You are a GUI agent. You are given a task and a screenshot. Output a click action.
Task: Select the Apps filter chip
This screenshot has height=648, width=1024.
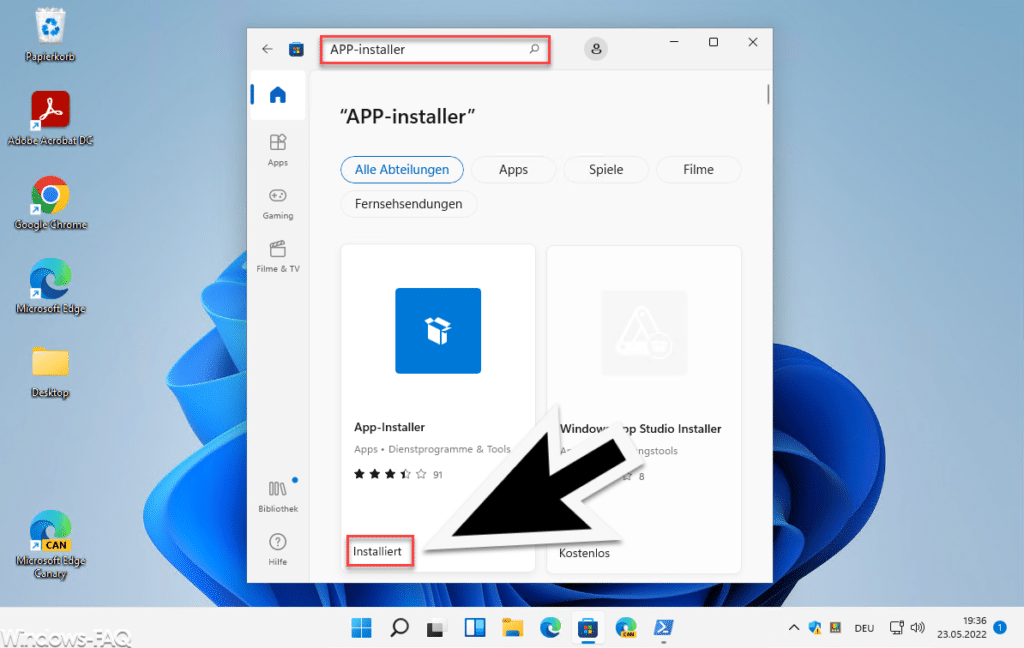(x=513, y=170)
